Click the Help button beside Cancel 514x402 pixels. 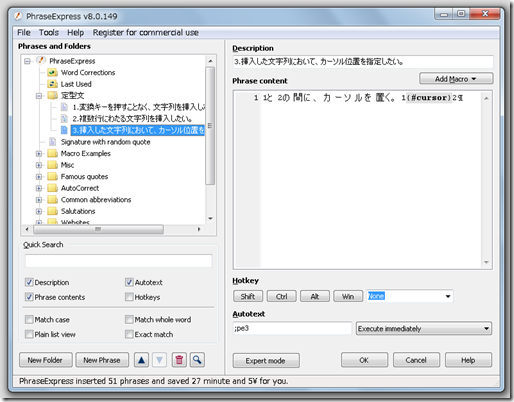[x=468, y=360]
